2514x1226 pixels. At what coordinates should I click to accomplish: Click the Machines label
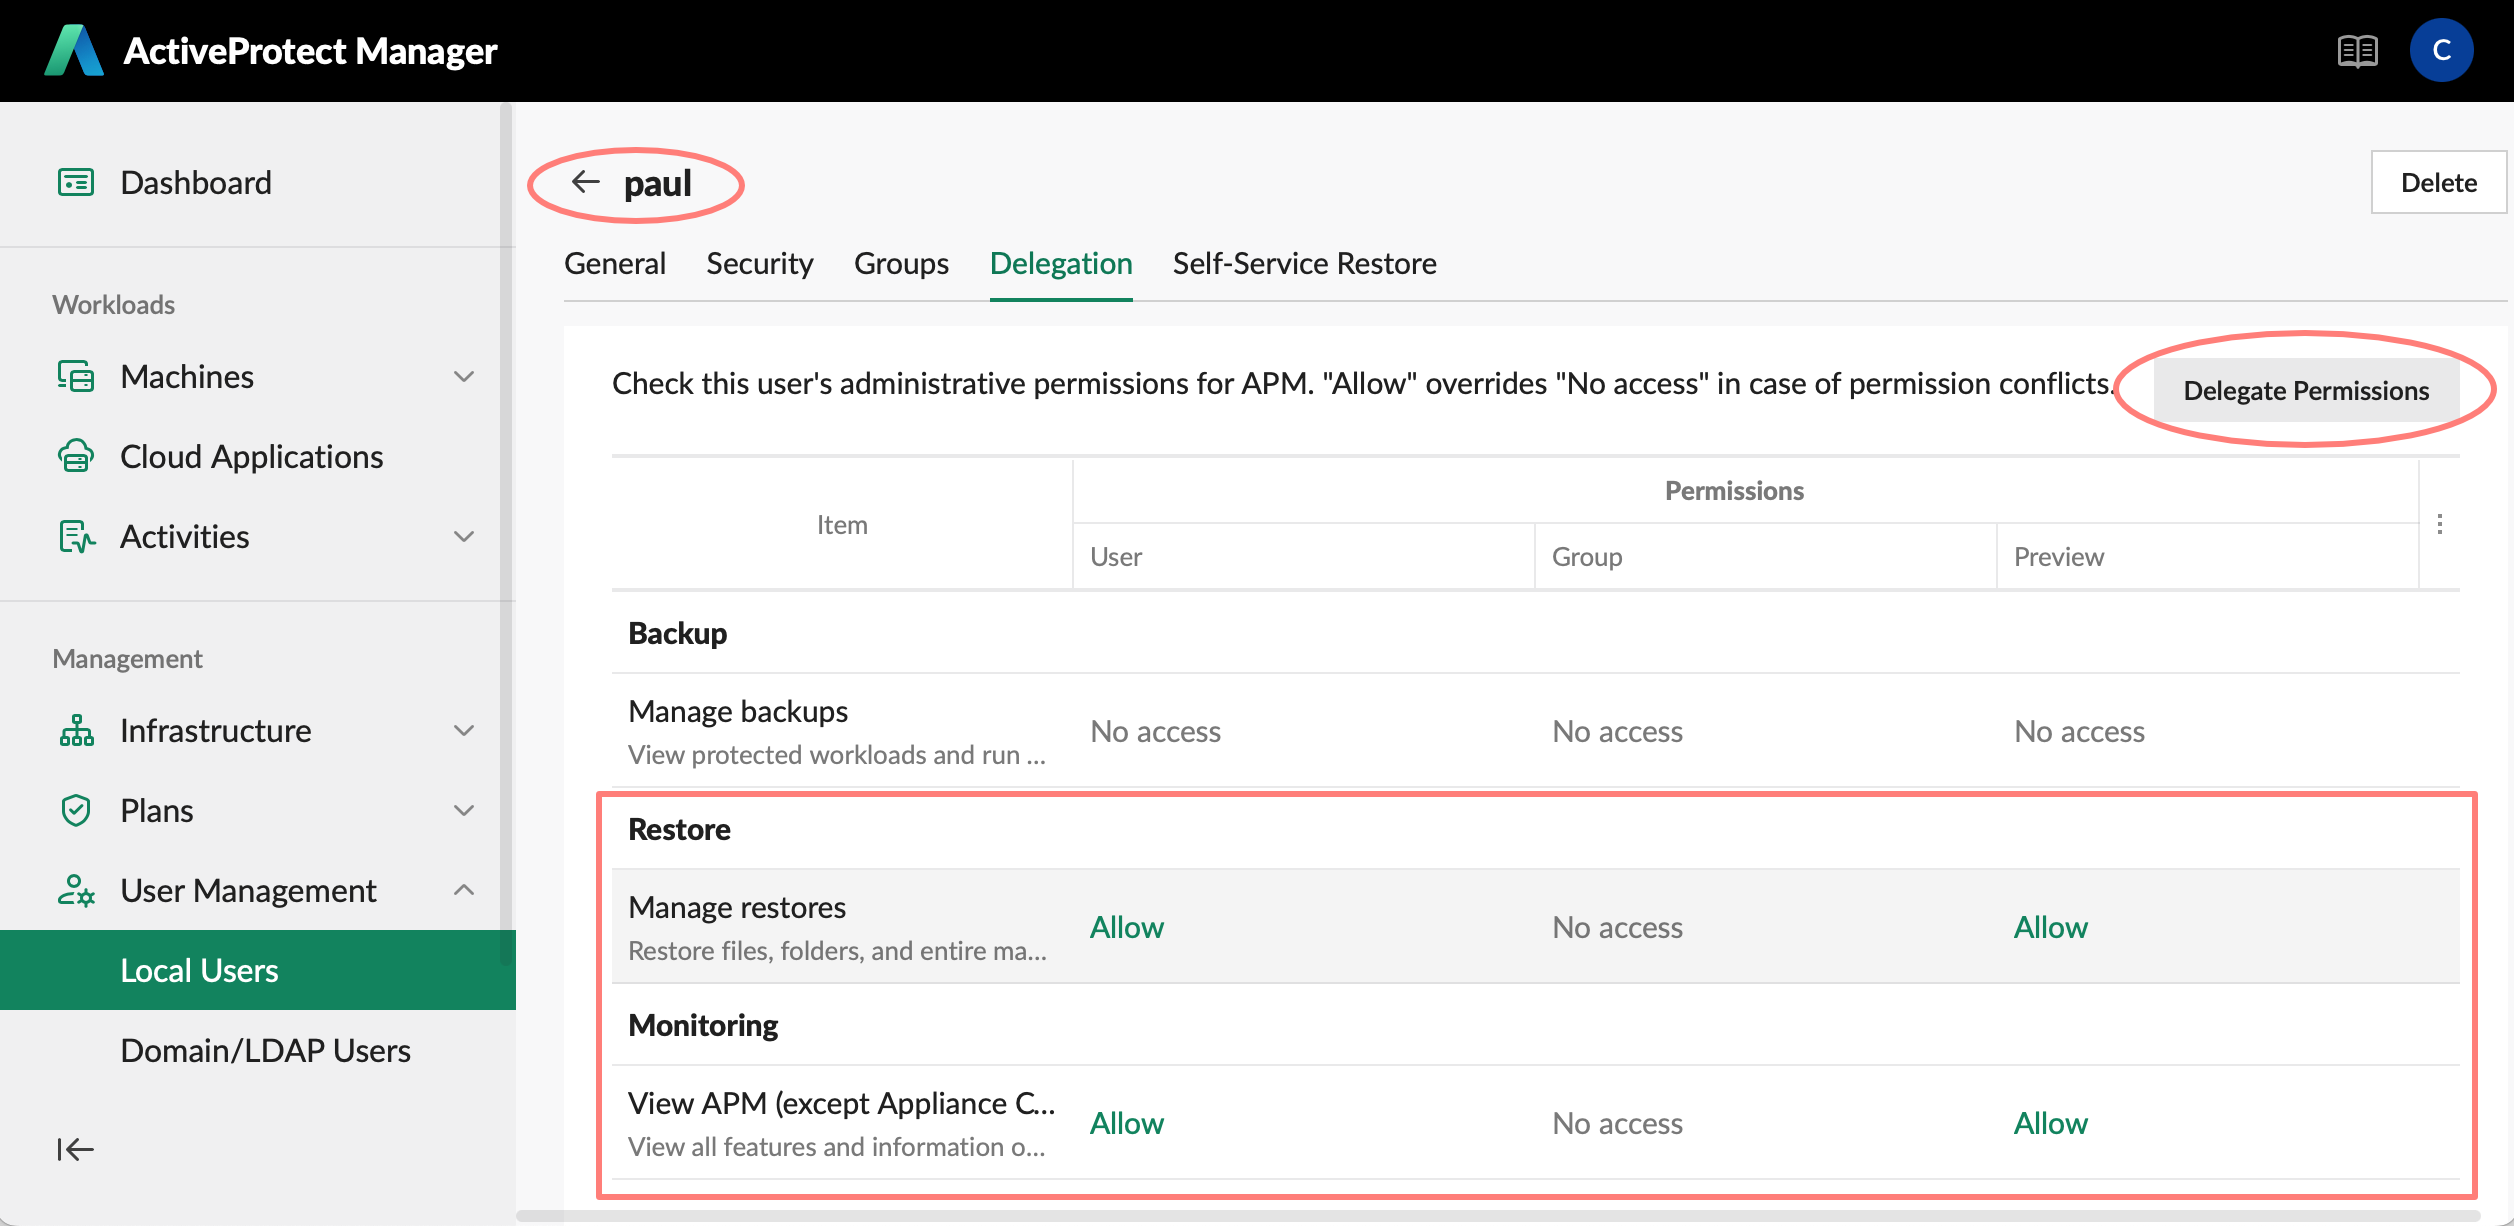(x=187, y=376)
